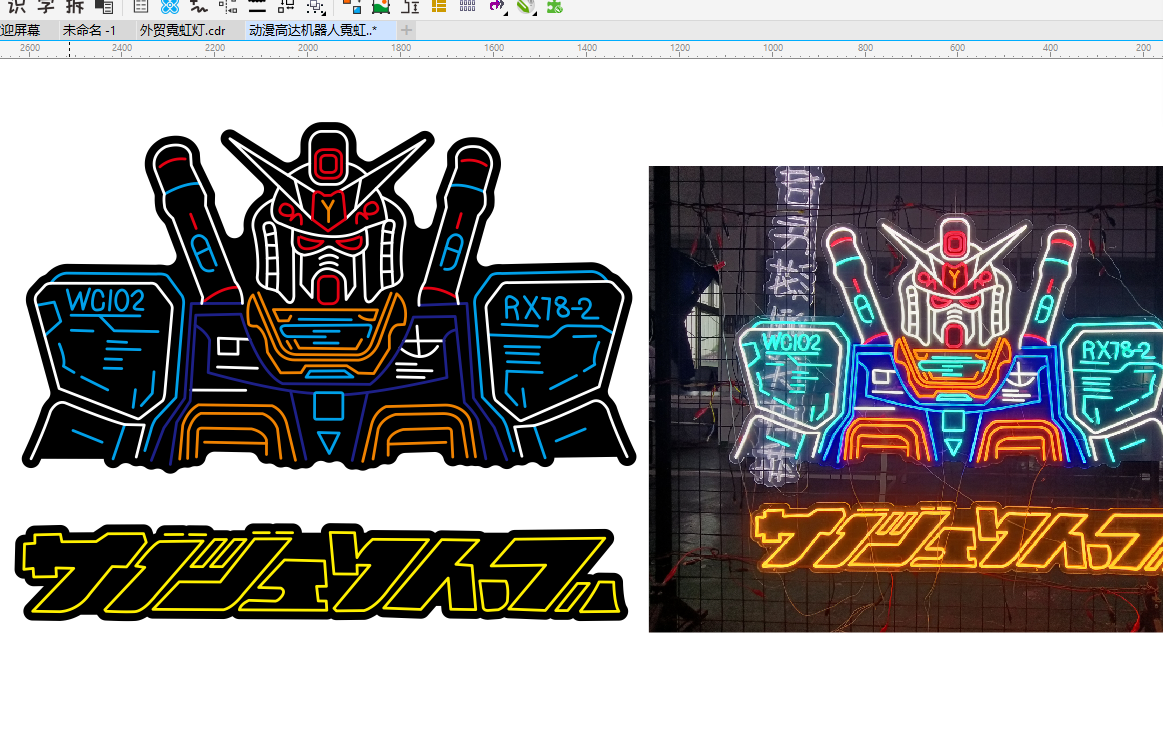The width and height of the screenshot is (1163, 737).
Task: Click the green puzzle piece icon
Action: point(555,7)
